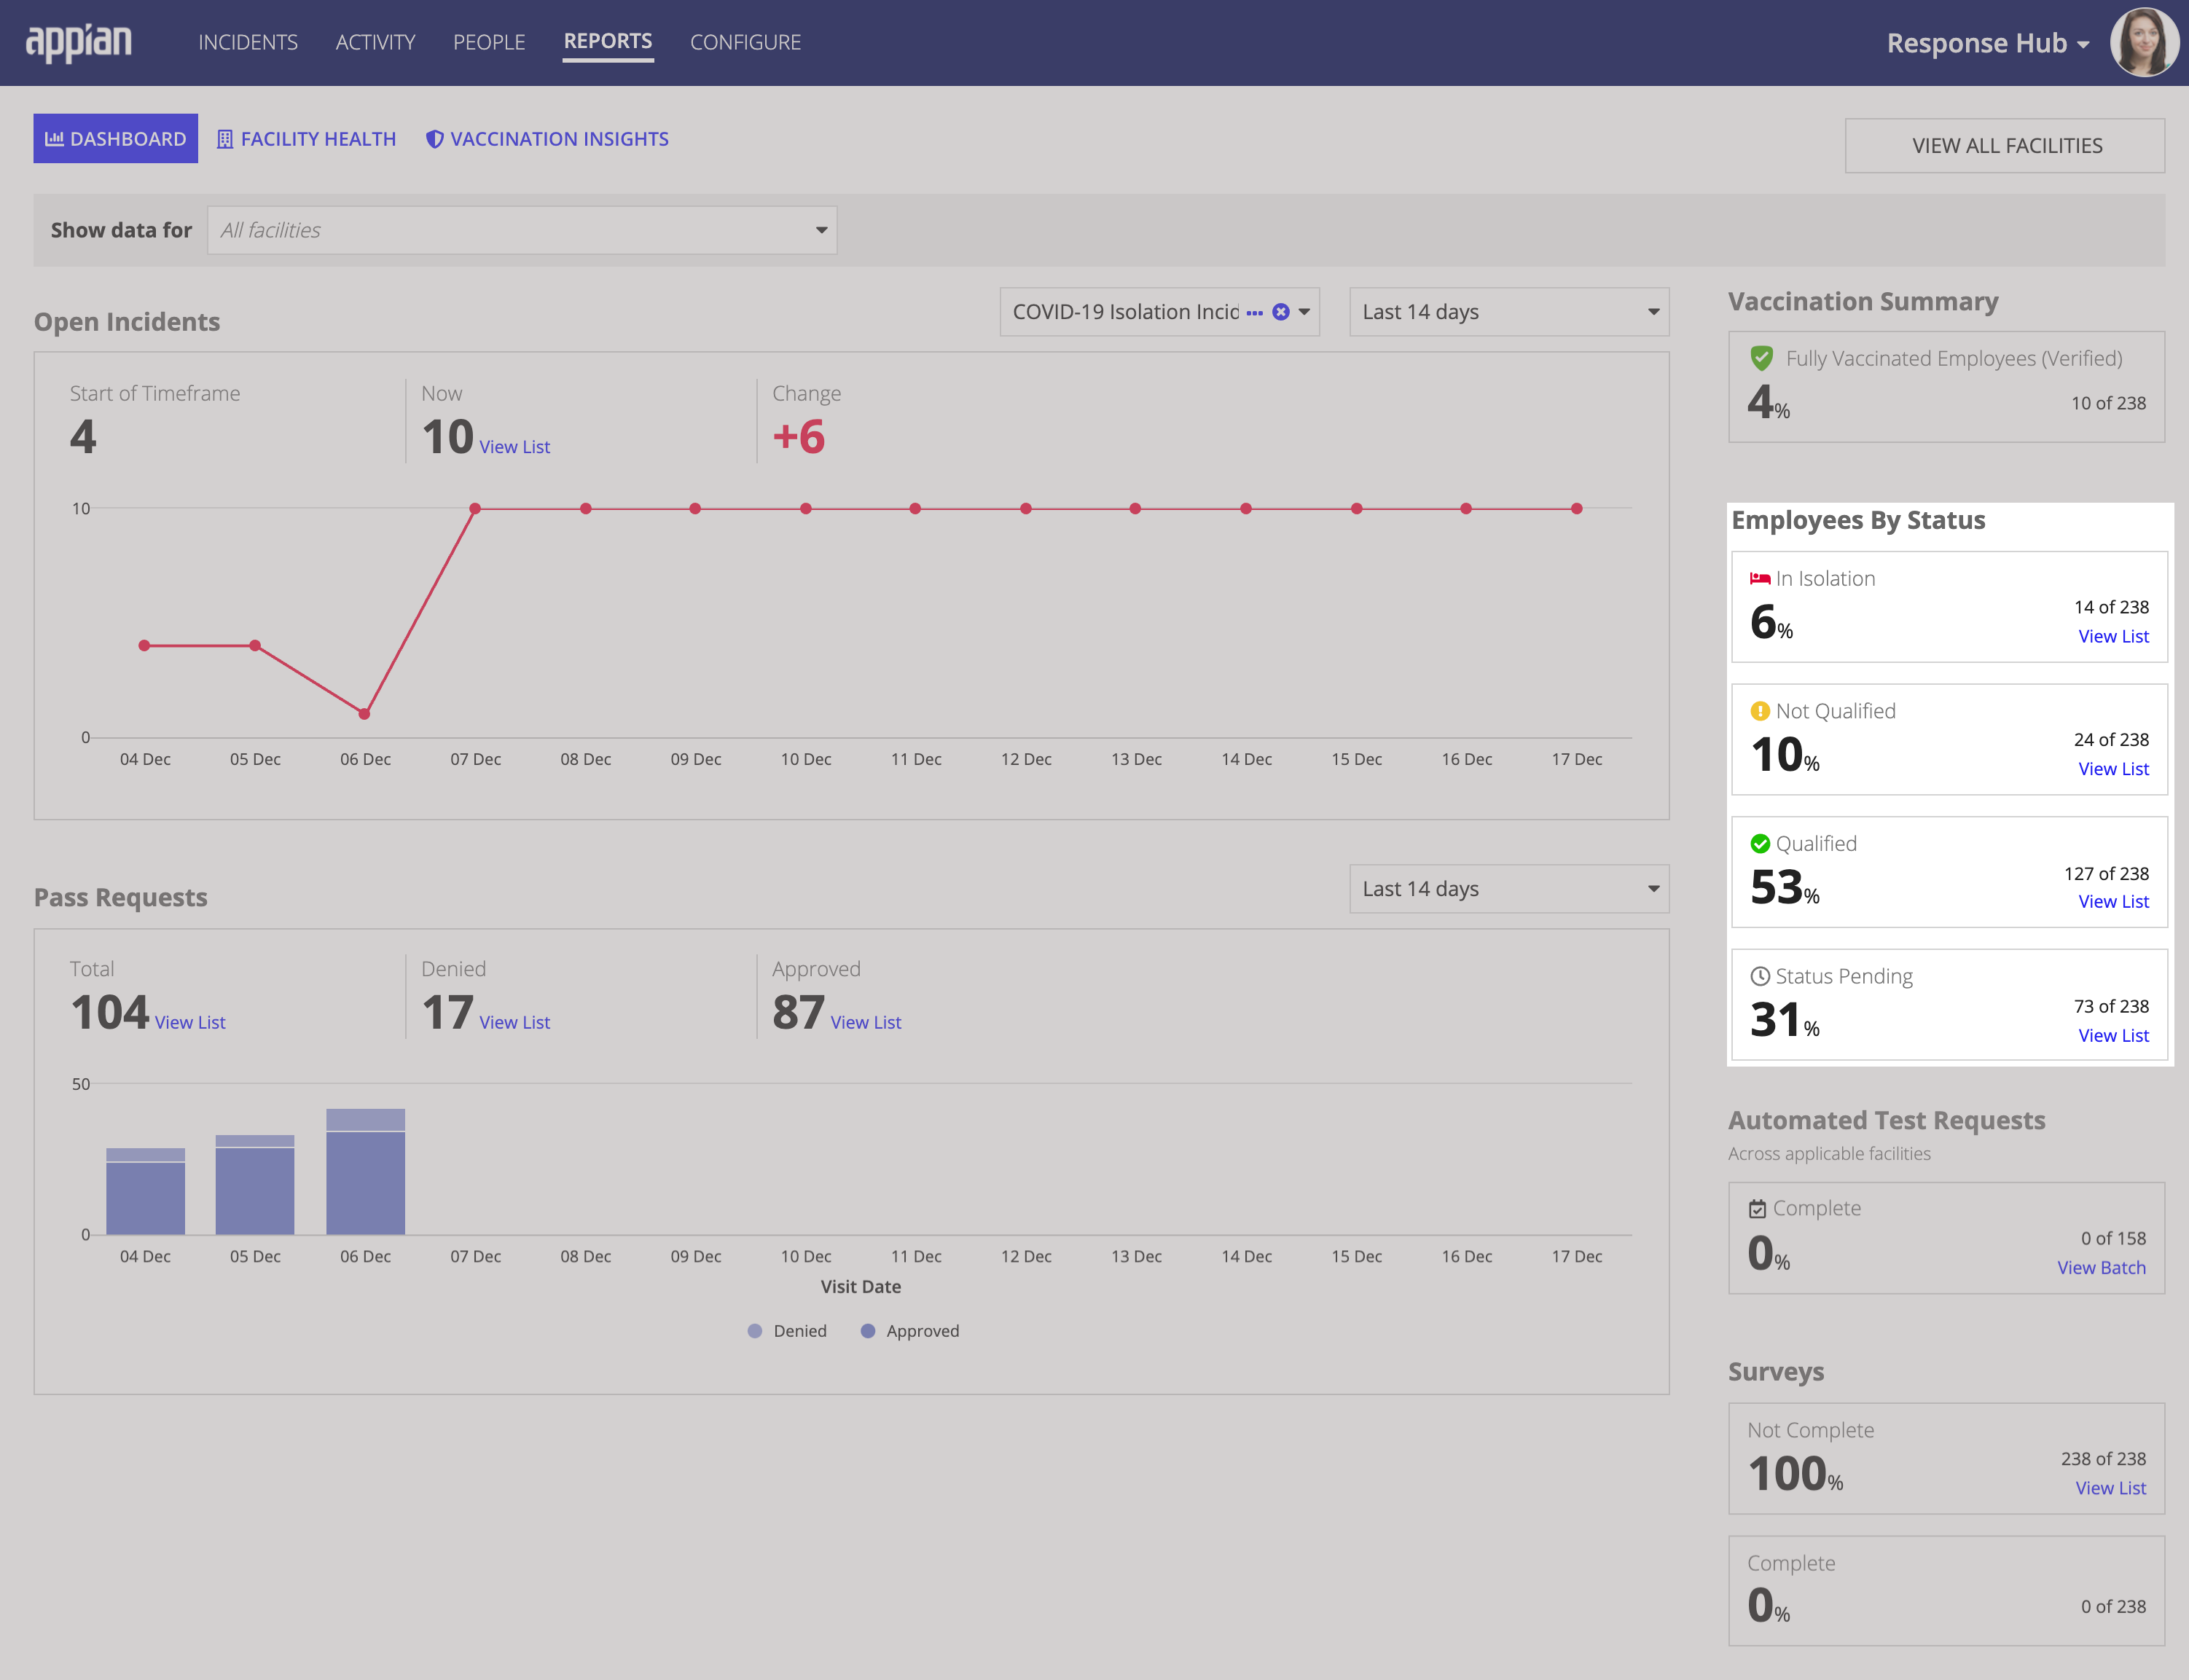Click the In Isolation bed icon
Viewport: 2189px width, 1680px height.
click(1760, 578)
